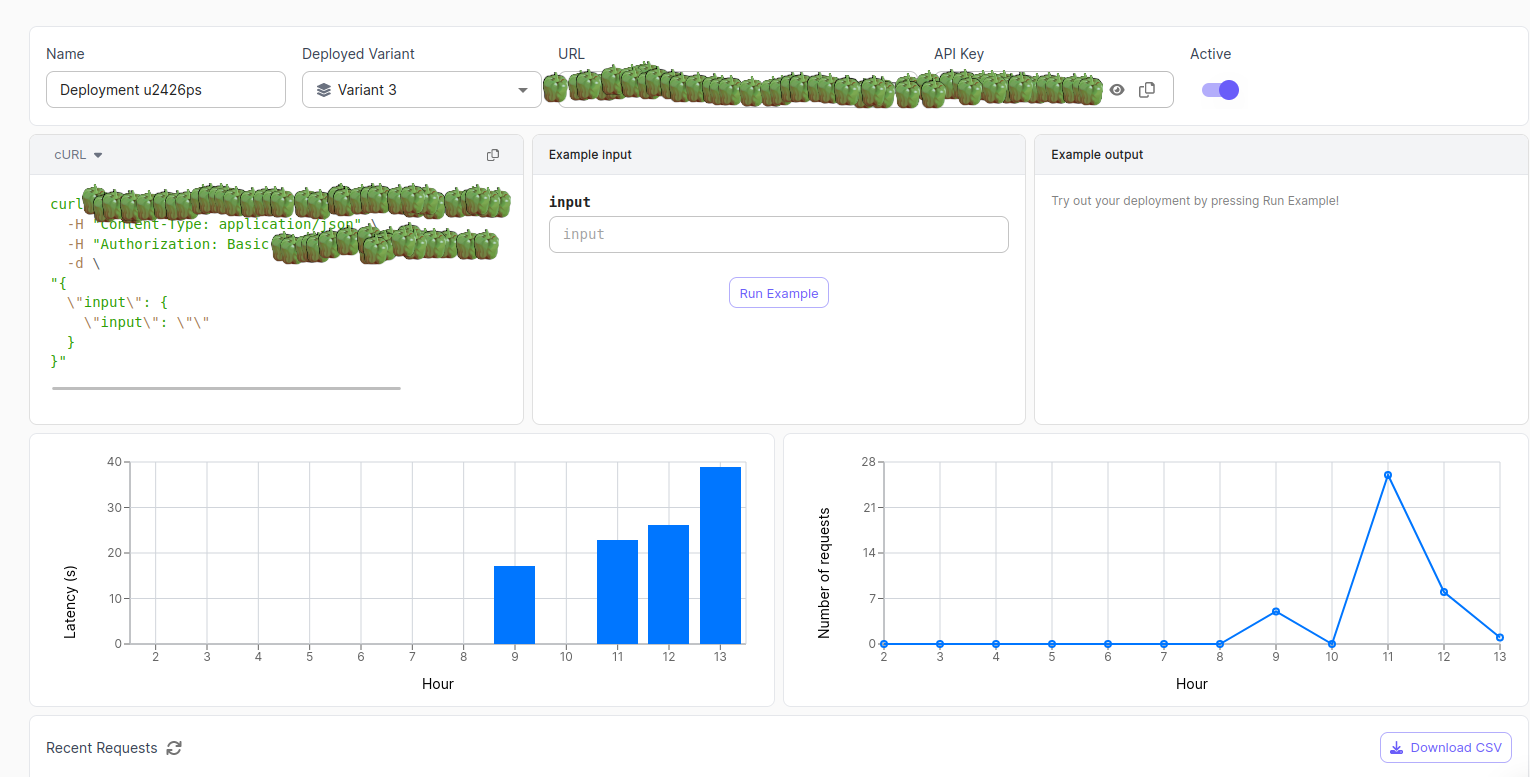Select the hour 11 latency bar
This screenshot has width=1530, height=777.
pyautogui.click(x=617, y=592)
